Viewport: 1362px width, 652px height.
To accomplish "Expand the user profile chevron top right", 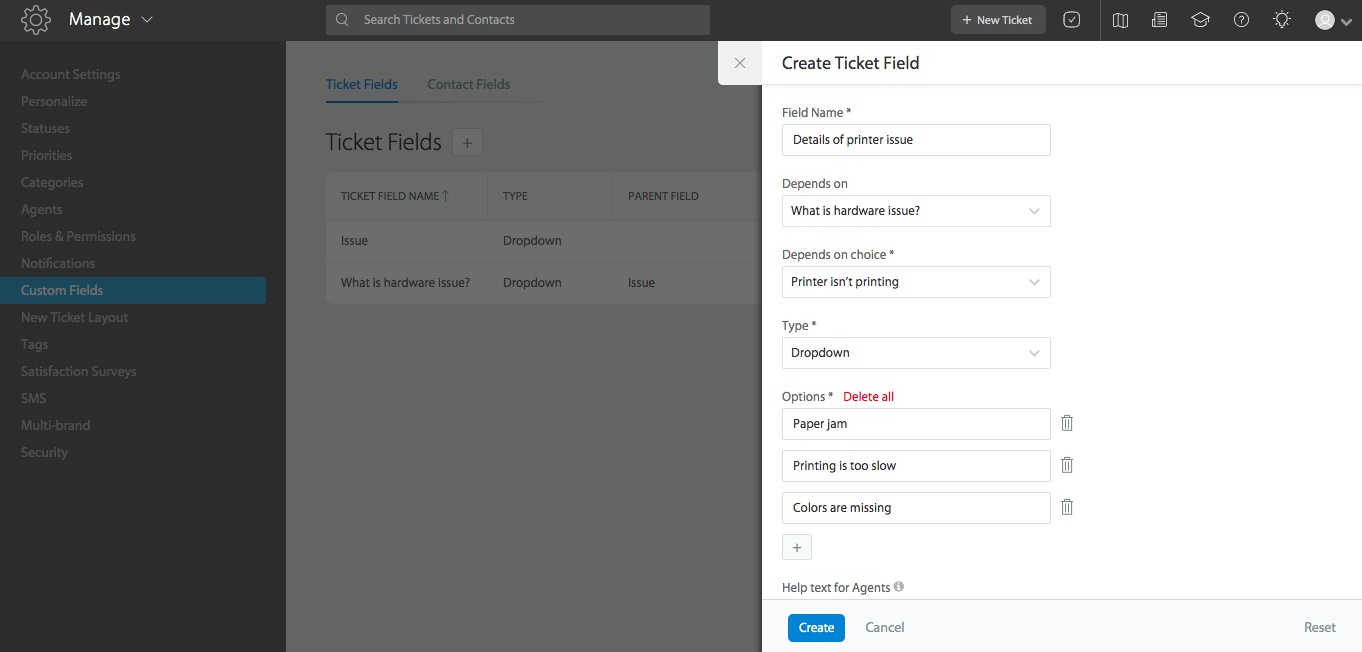I will pos(1346,21).
